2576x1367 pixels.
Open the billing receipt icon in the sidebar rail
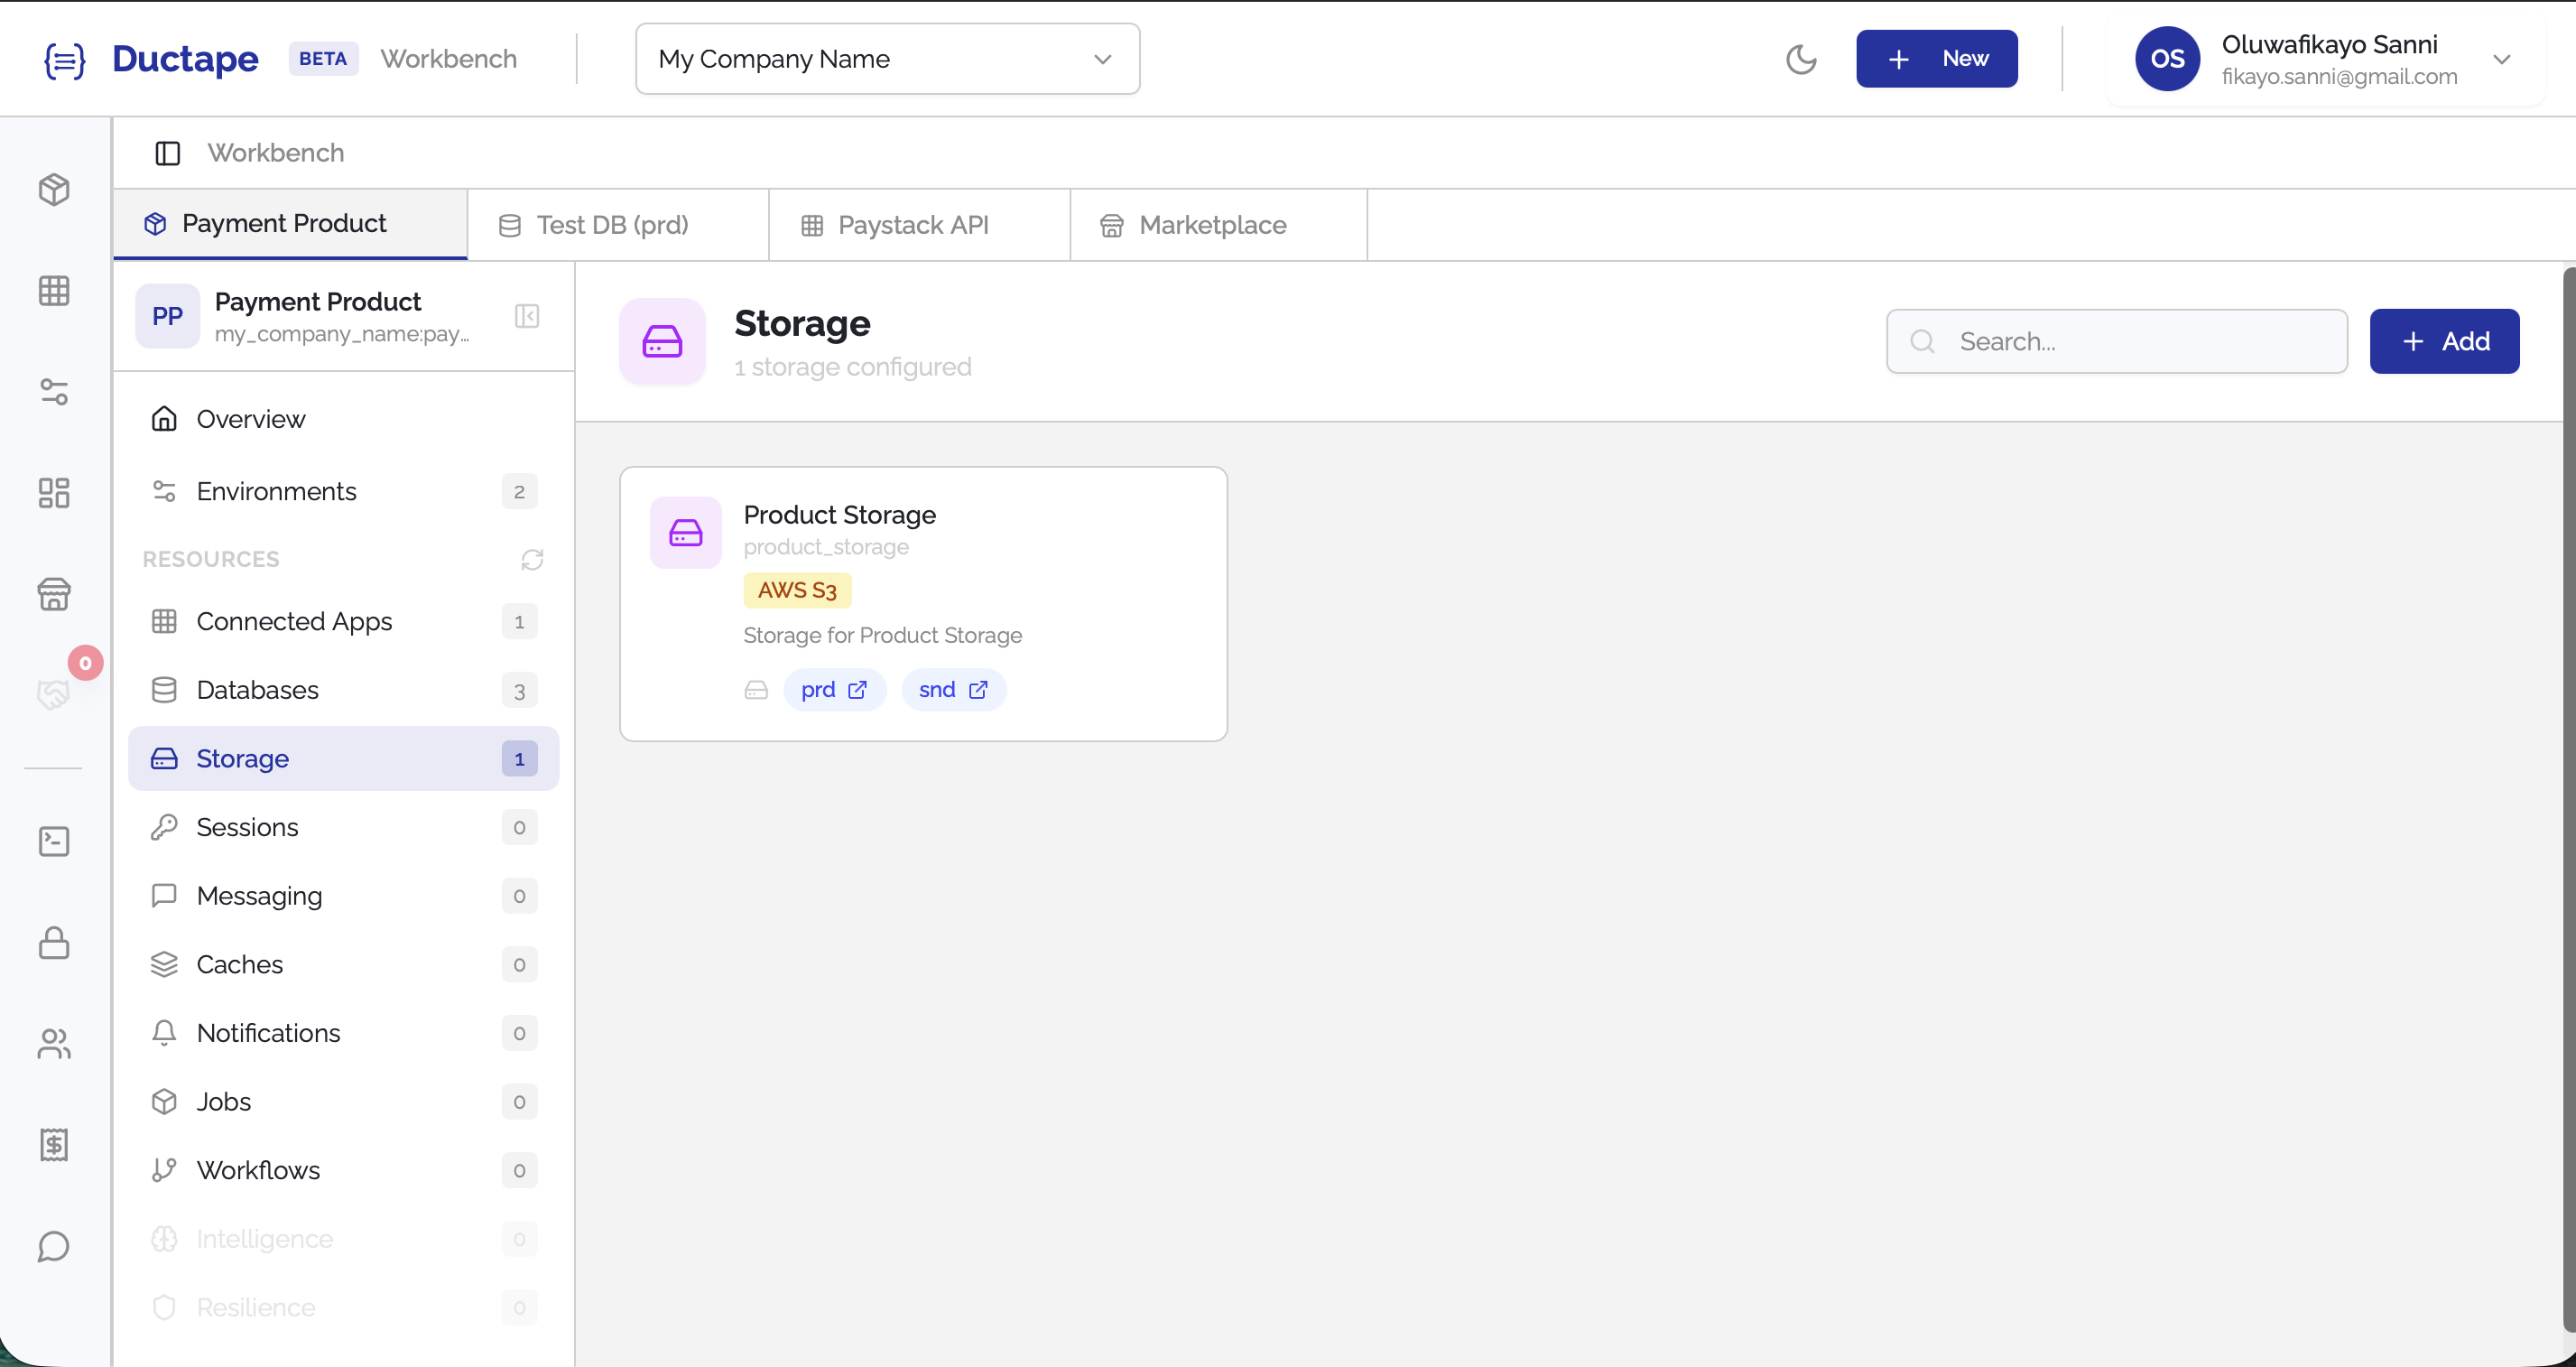[54, 1145]
